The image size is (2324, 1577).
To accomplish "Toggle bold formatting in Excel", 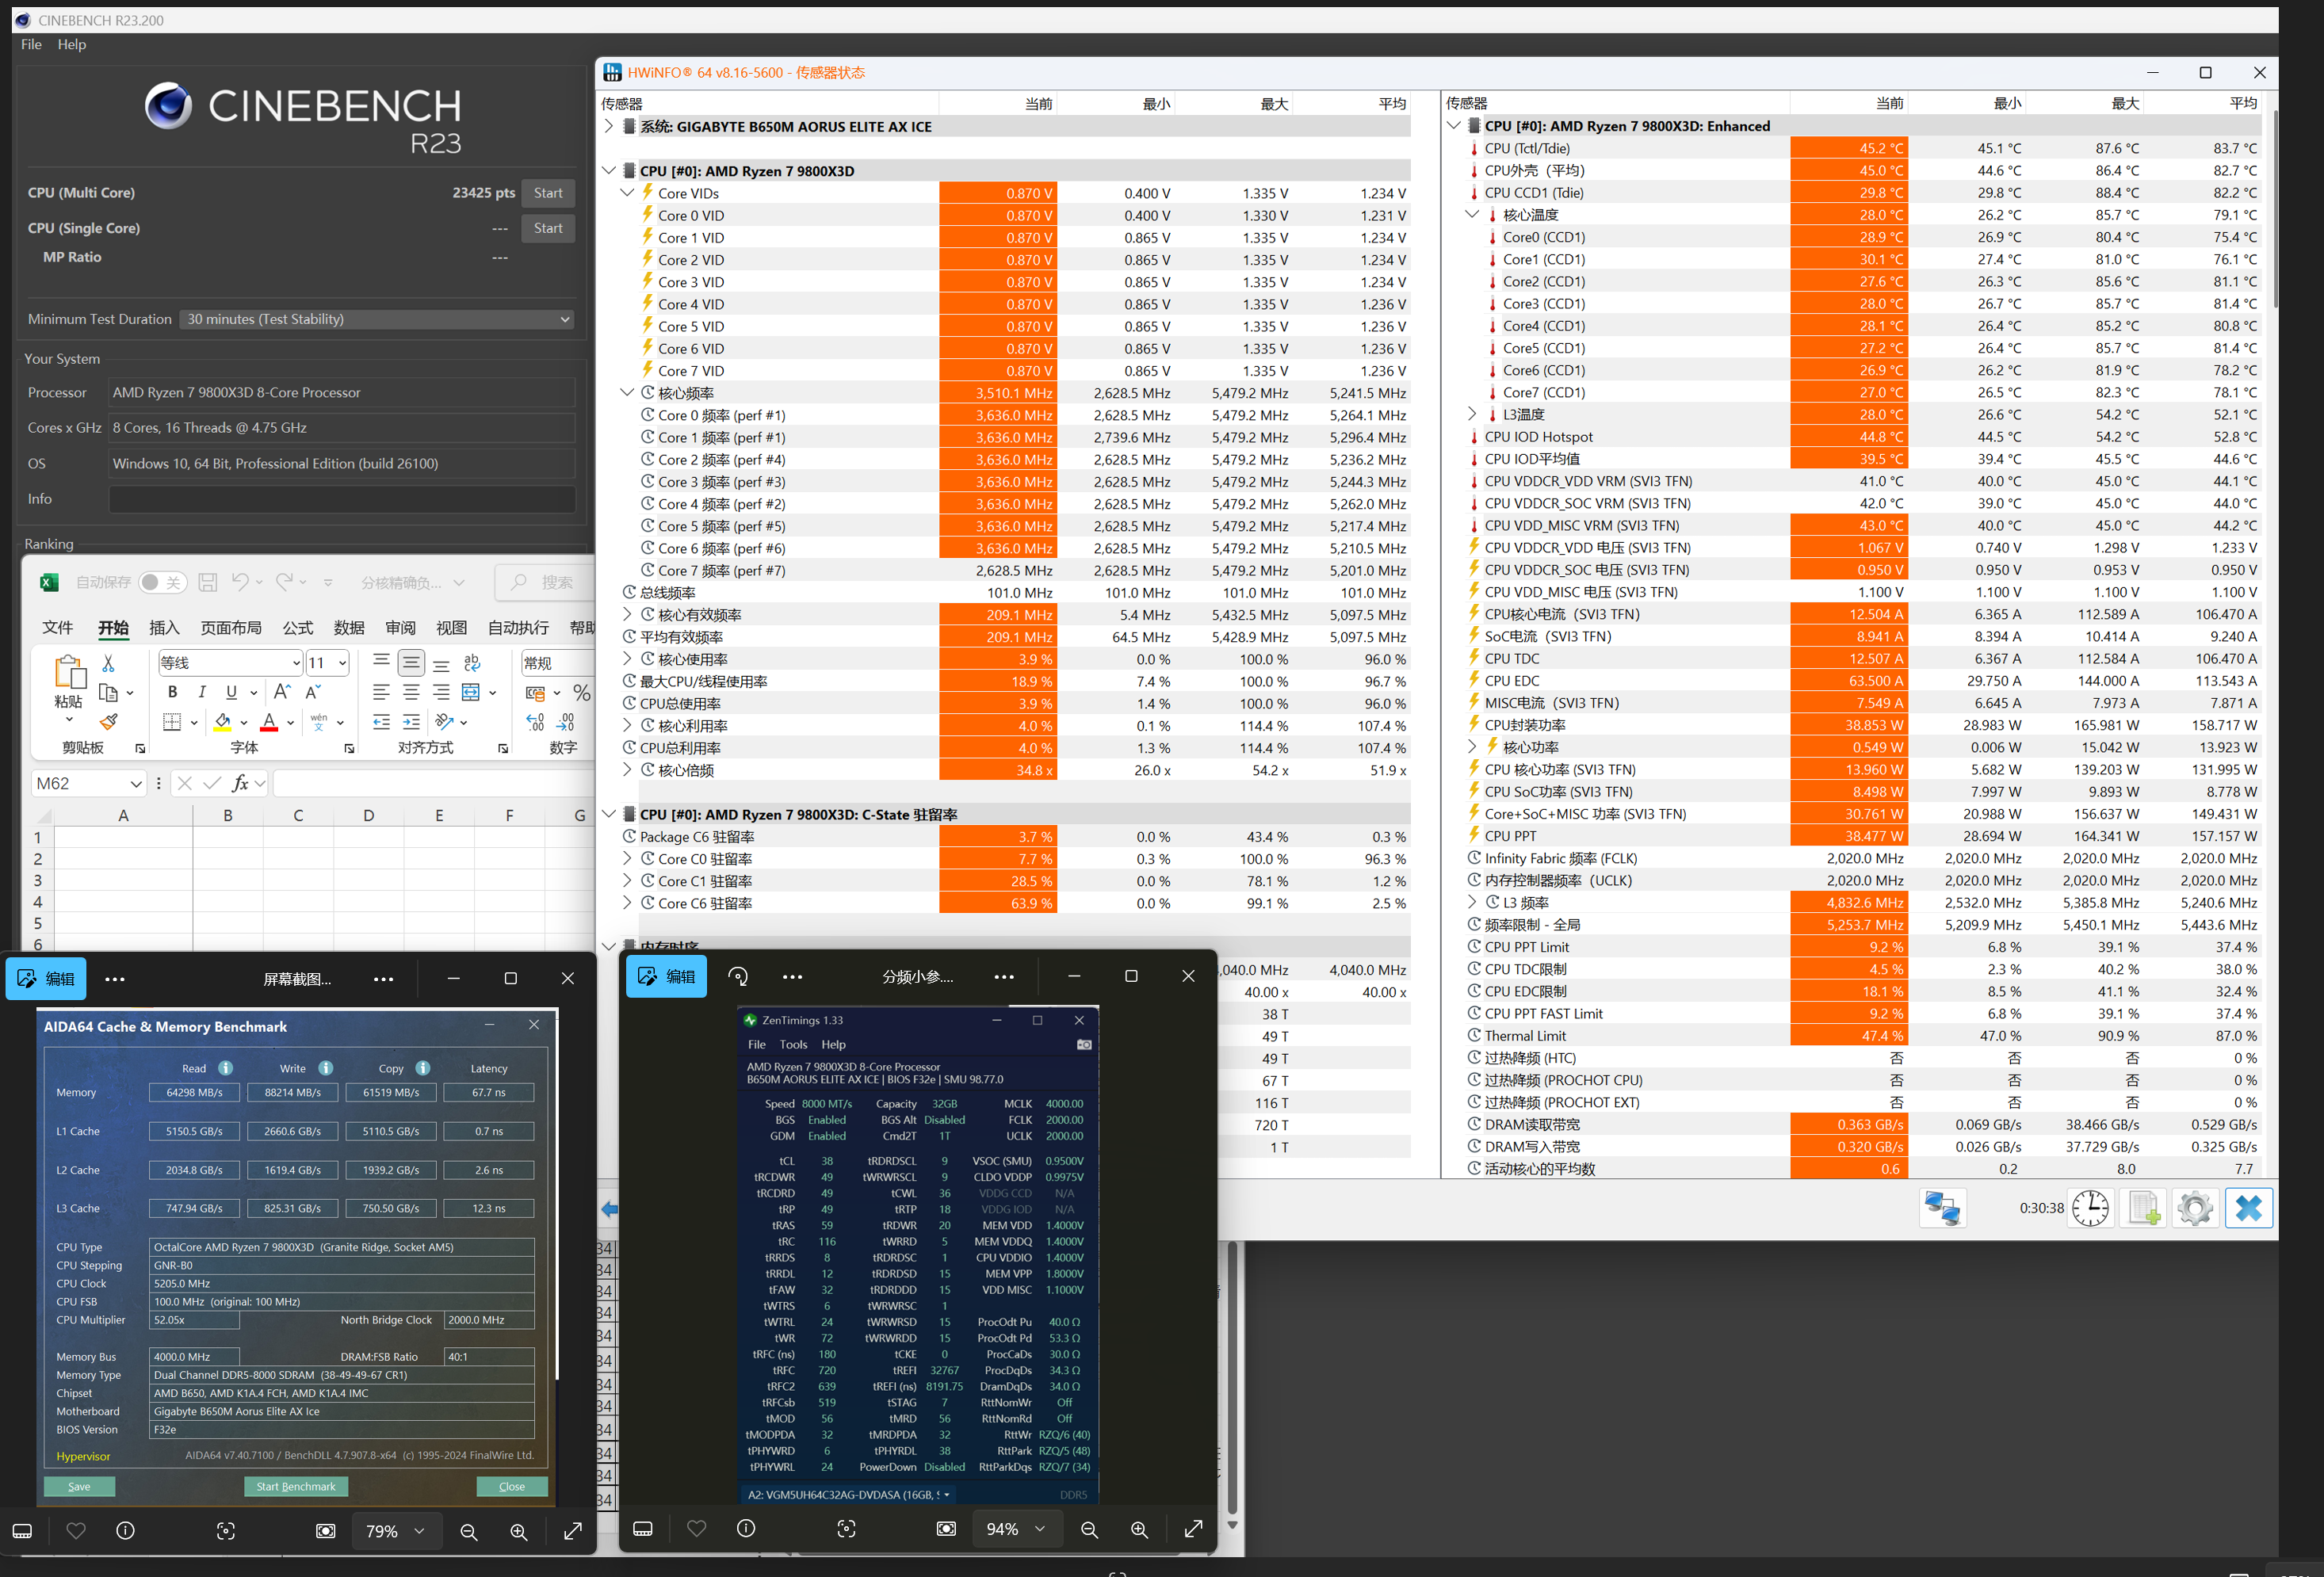I will [x=172, y=692].
